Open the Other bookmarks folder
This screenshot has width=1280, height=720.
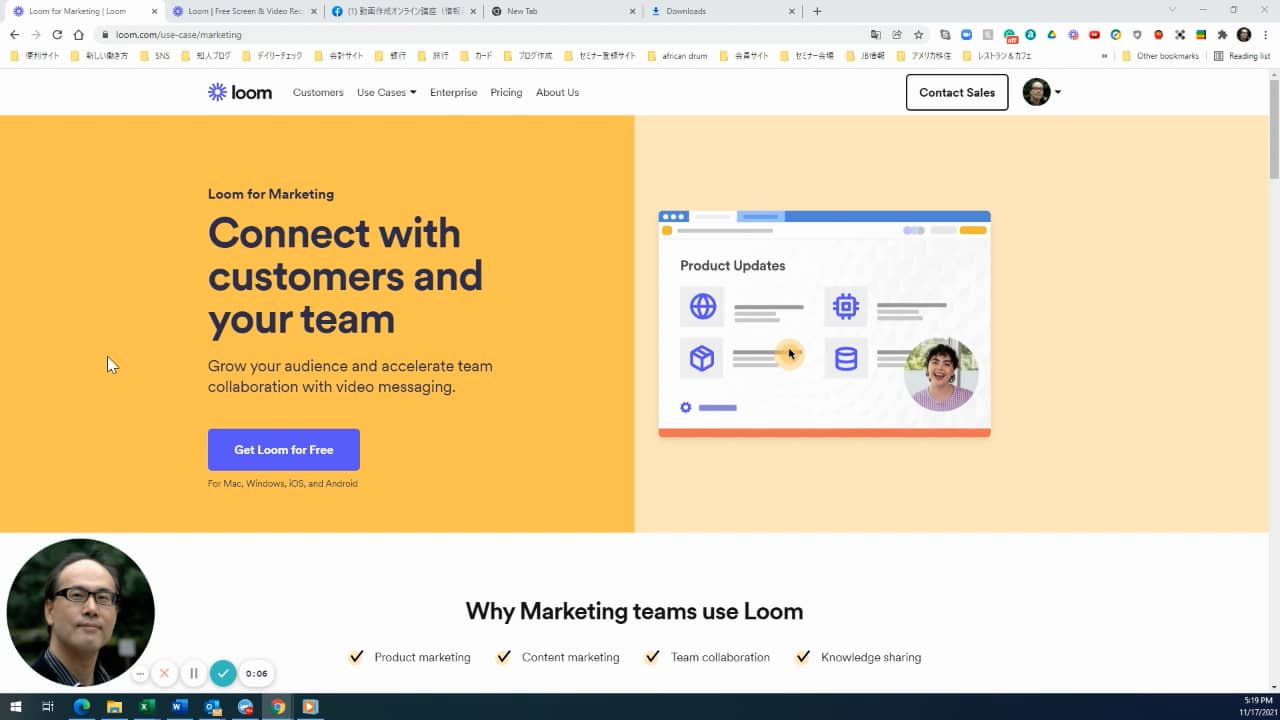1160,56
